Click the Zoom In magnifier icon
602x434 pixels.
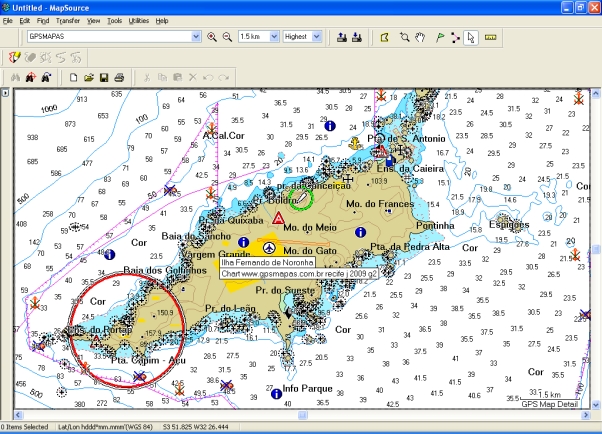(x=211, y=37)
